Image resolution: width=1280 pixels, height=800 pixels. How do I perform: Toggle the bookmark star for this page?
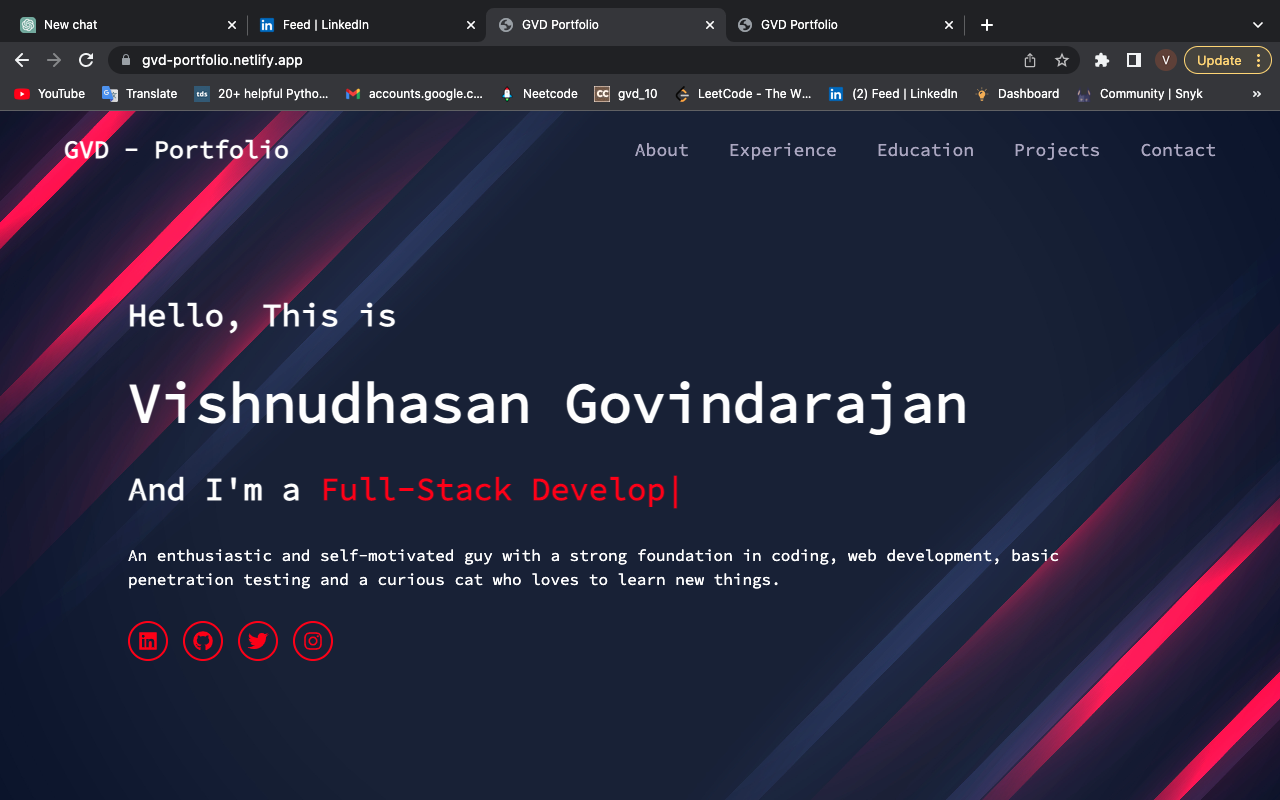pos(1061,60)
